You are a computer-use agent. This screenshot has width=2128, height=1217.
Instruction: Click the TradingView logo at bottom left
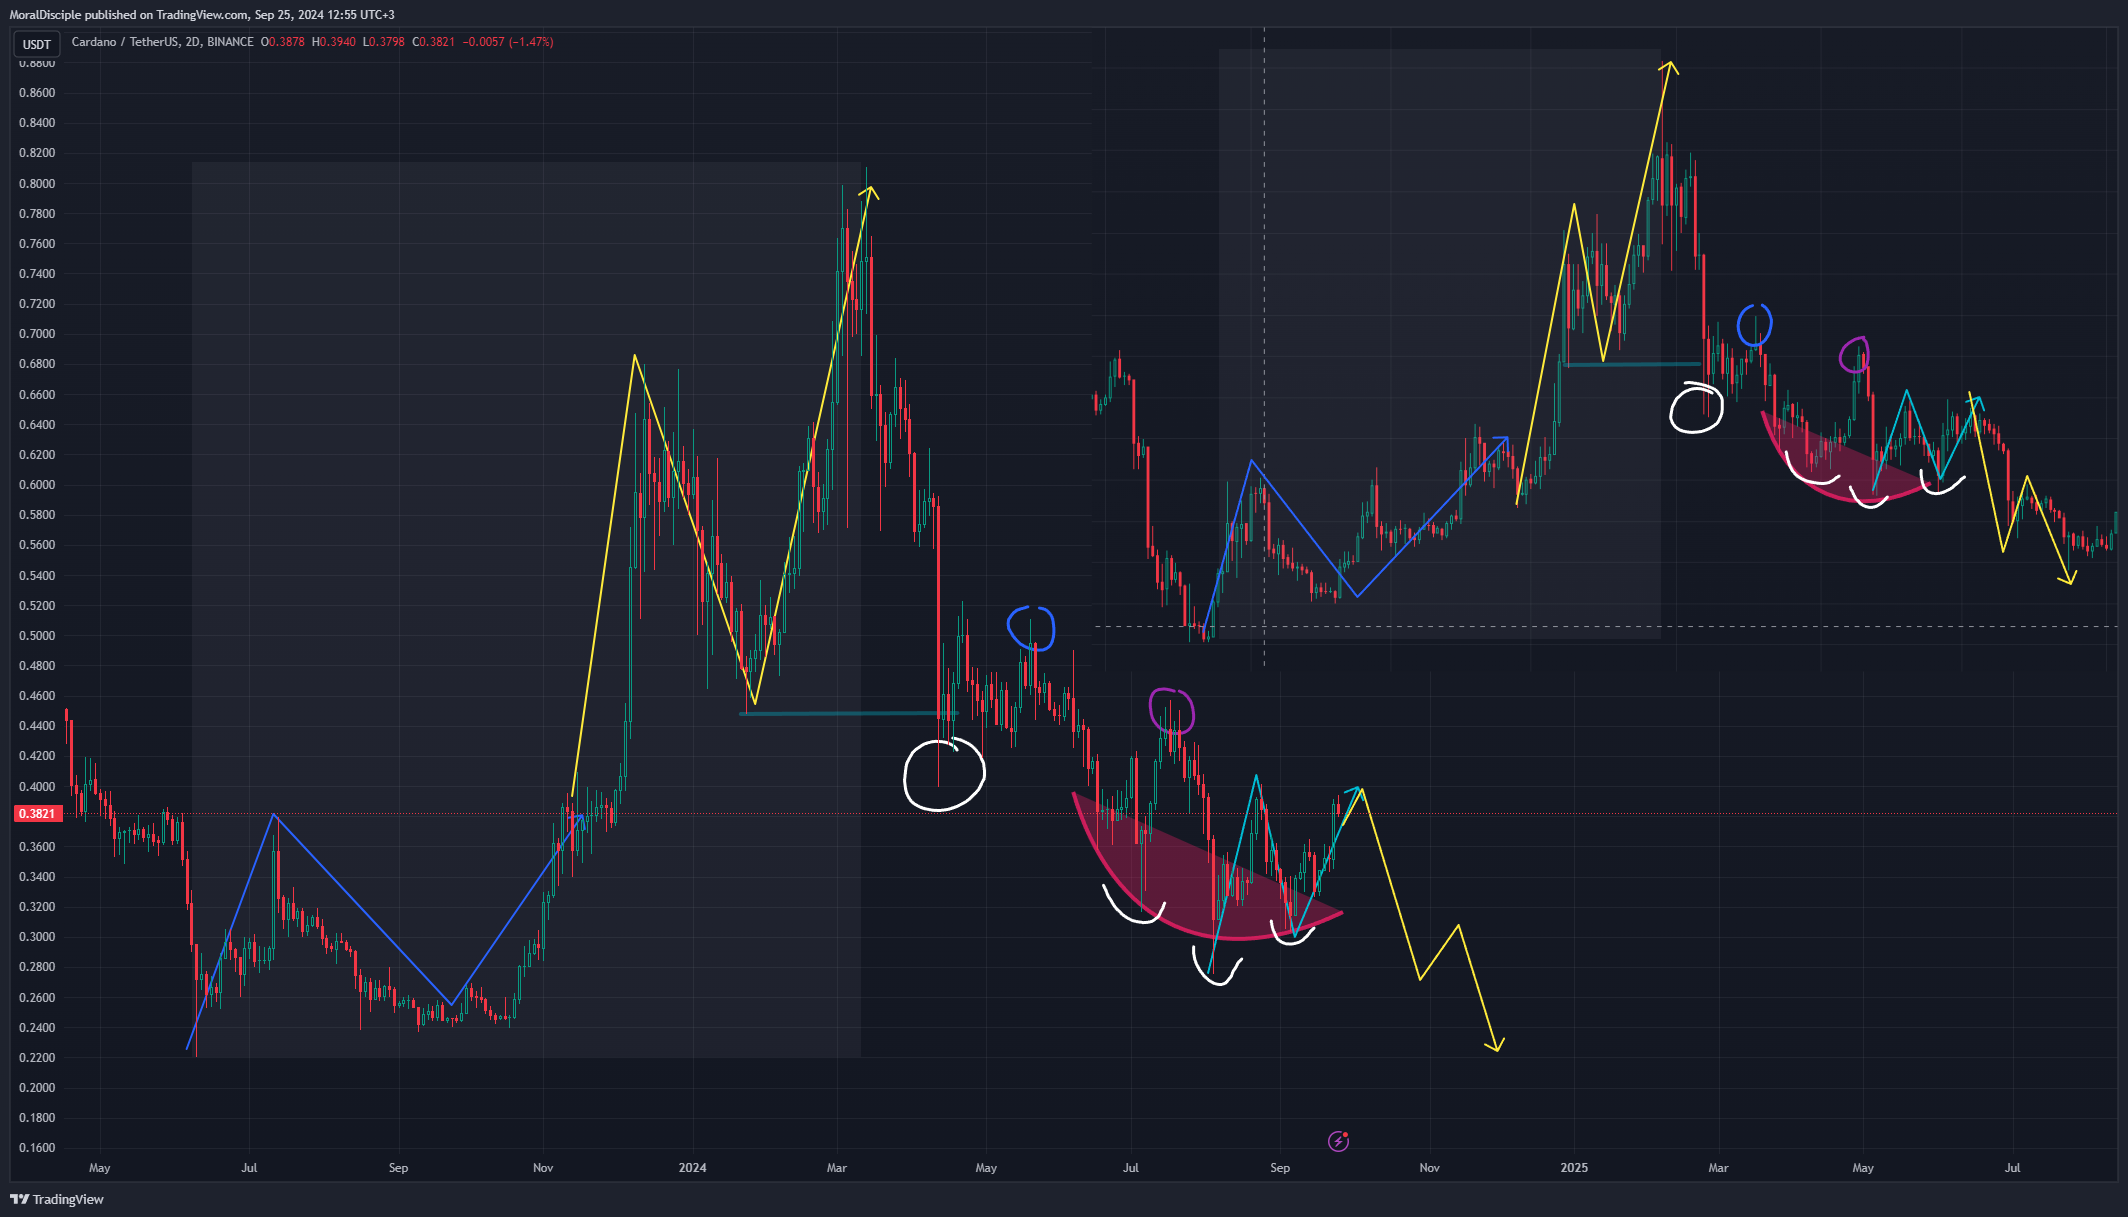[57, 1199]
